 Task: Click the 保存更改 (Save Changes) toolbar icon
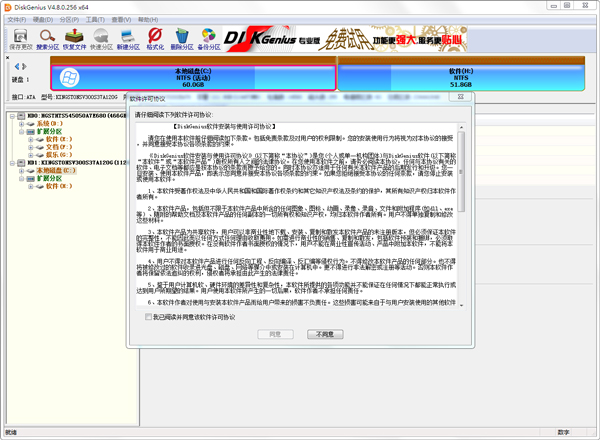coord(19,38)
